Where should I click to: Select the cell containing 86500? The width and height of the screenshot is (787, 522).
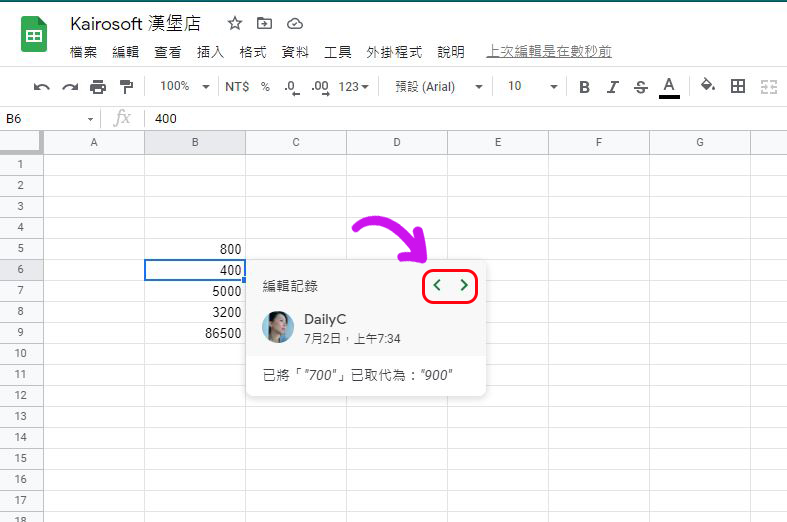[x=195, y=333]
